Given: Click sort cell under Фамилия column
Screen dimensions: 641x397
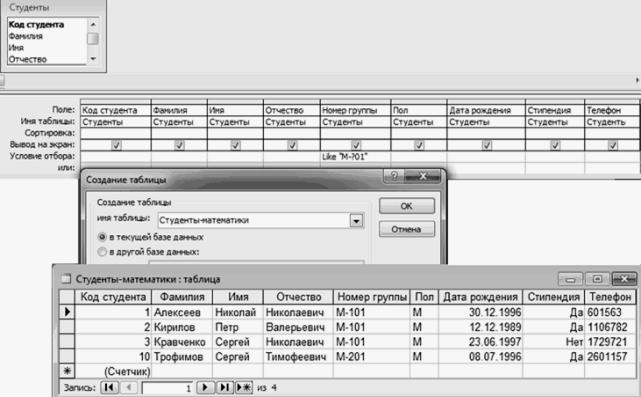Looking at the screenshot, I should (179, 133).
